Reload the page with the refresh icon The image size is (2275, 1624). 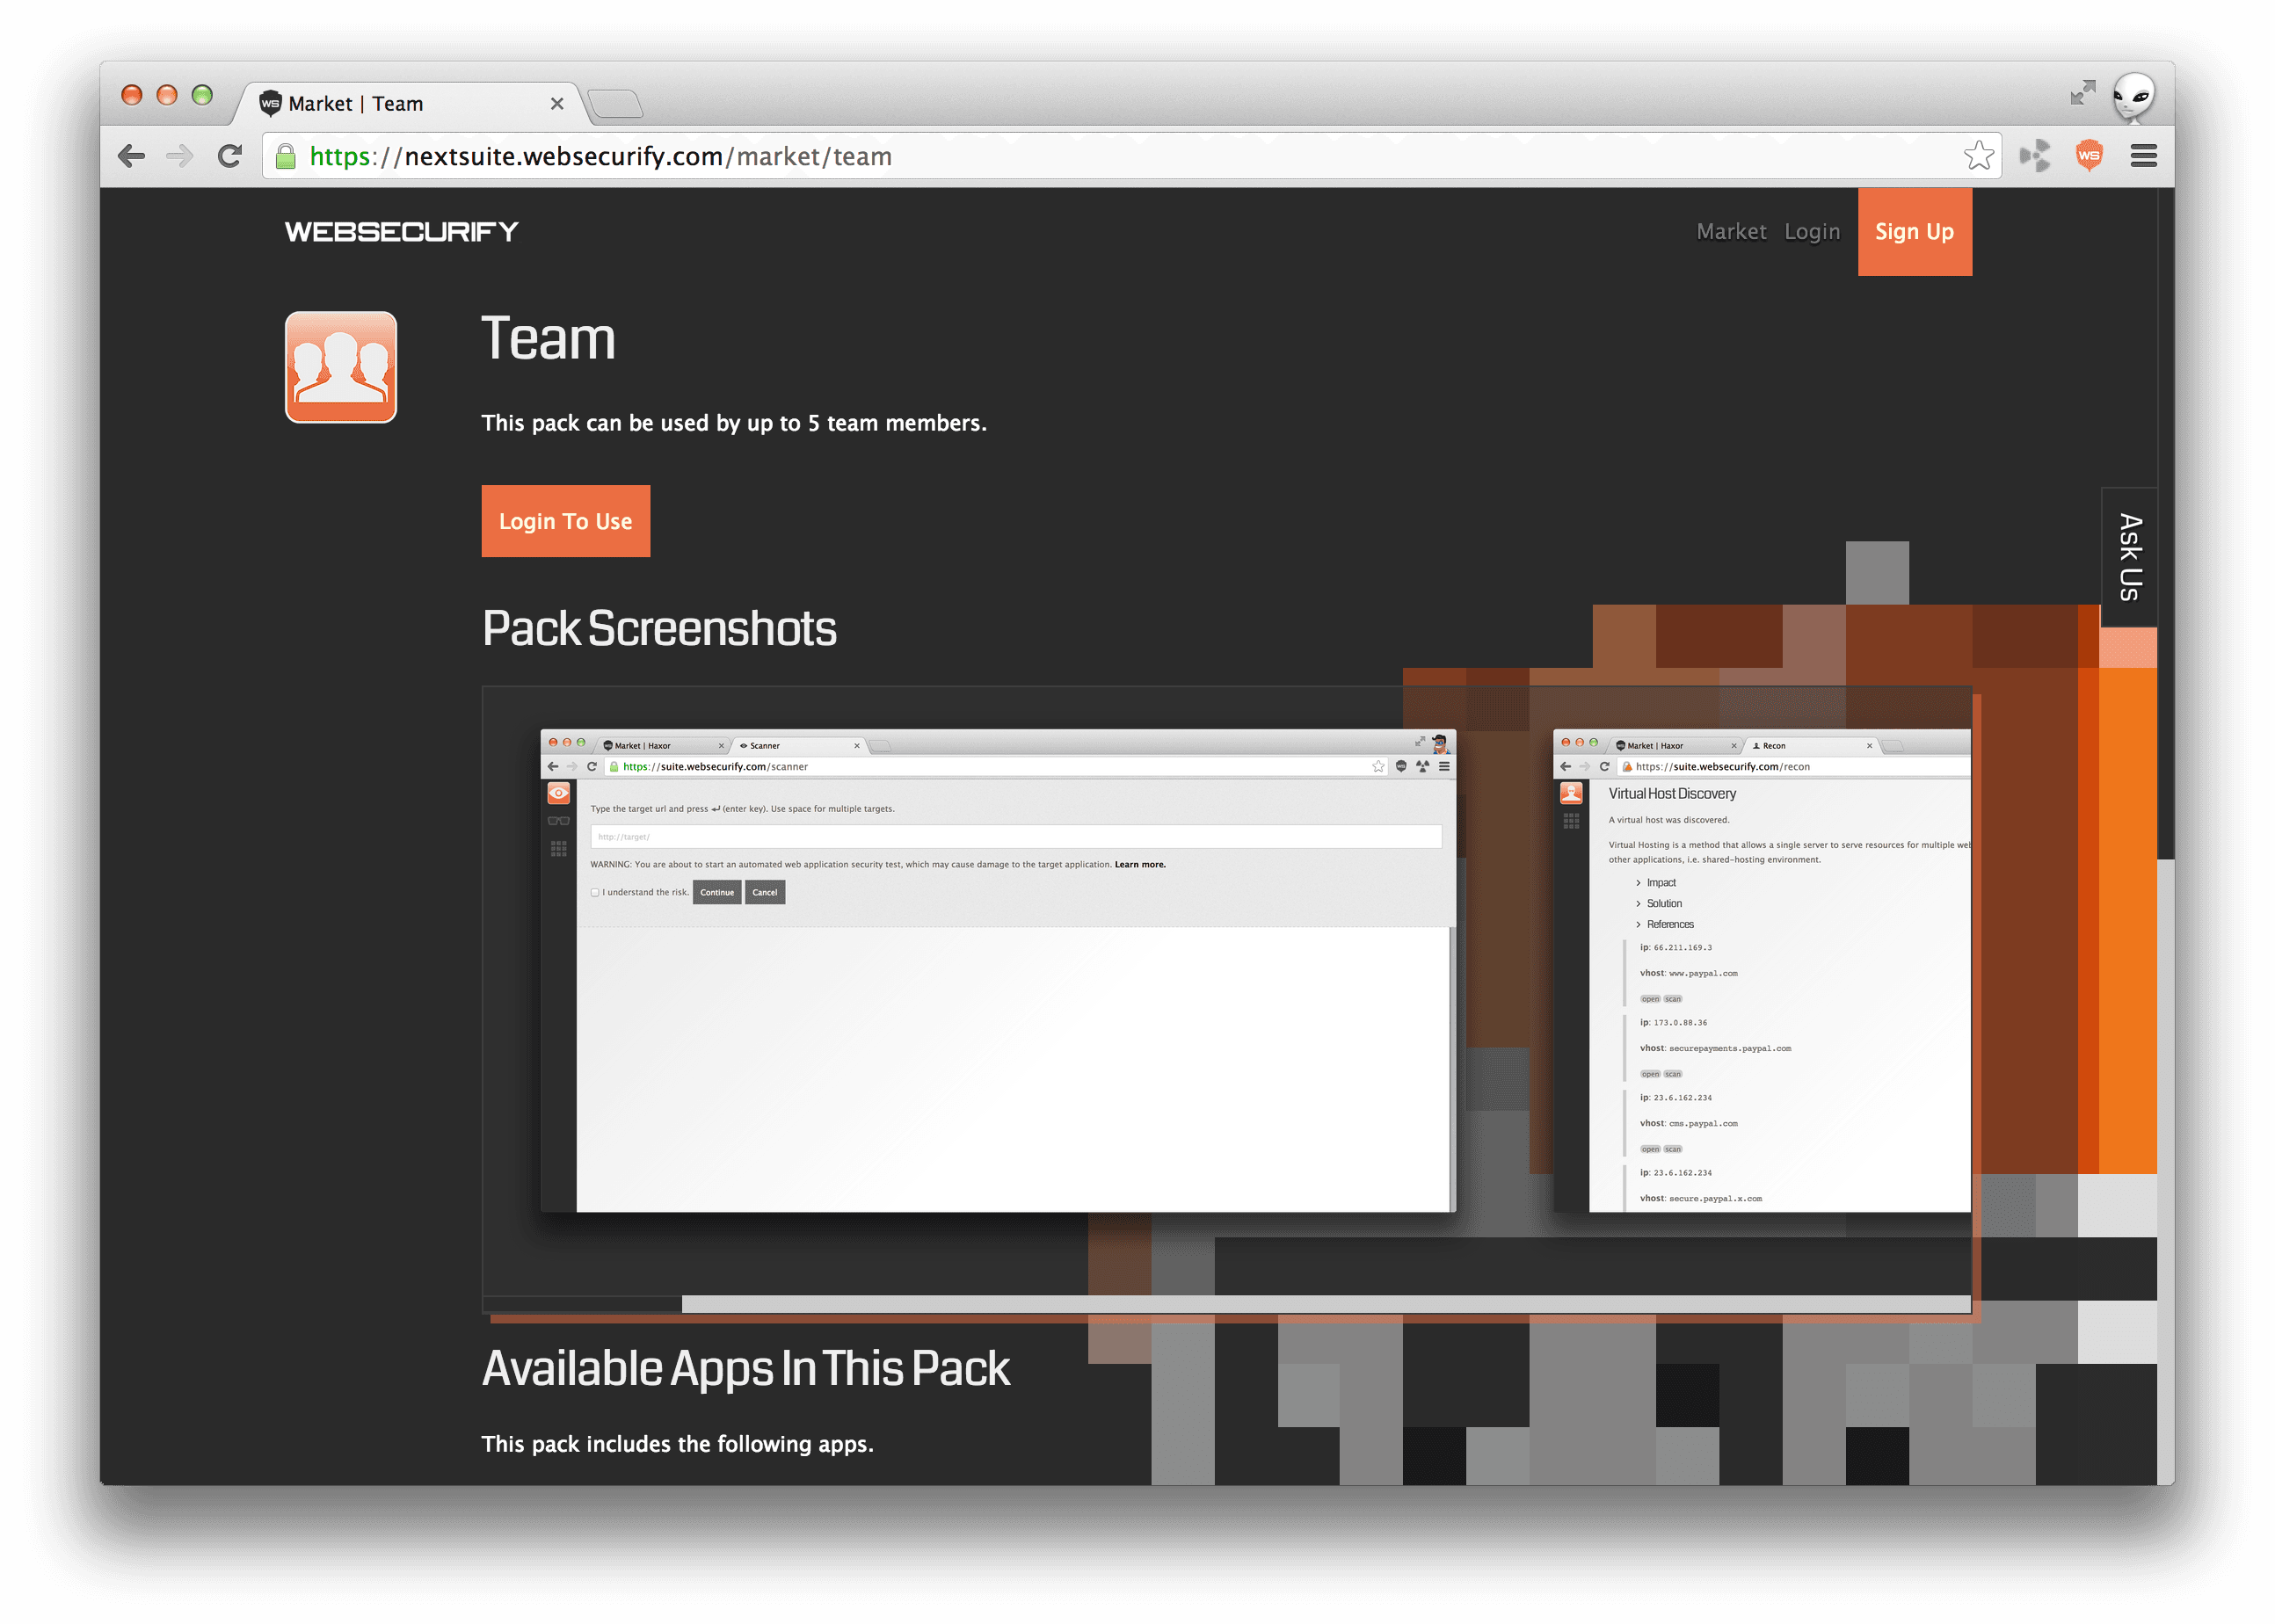coord(230,156)
